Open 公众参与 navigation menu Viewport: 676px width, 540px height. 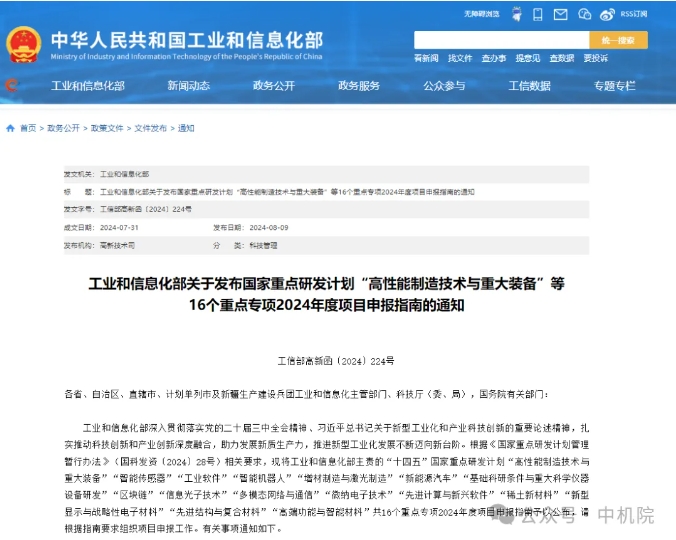point(444,86)
